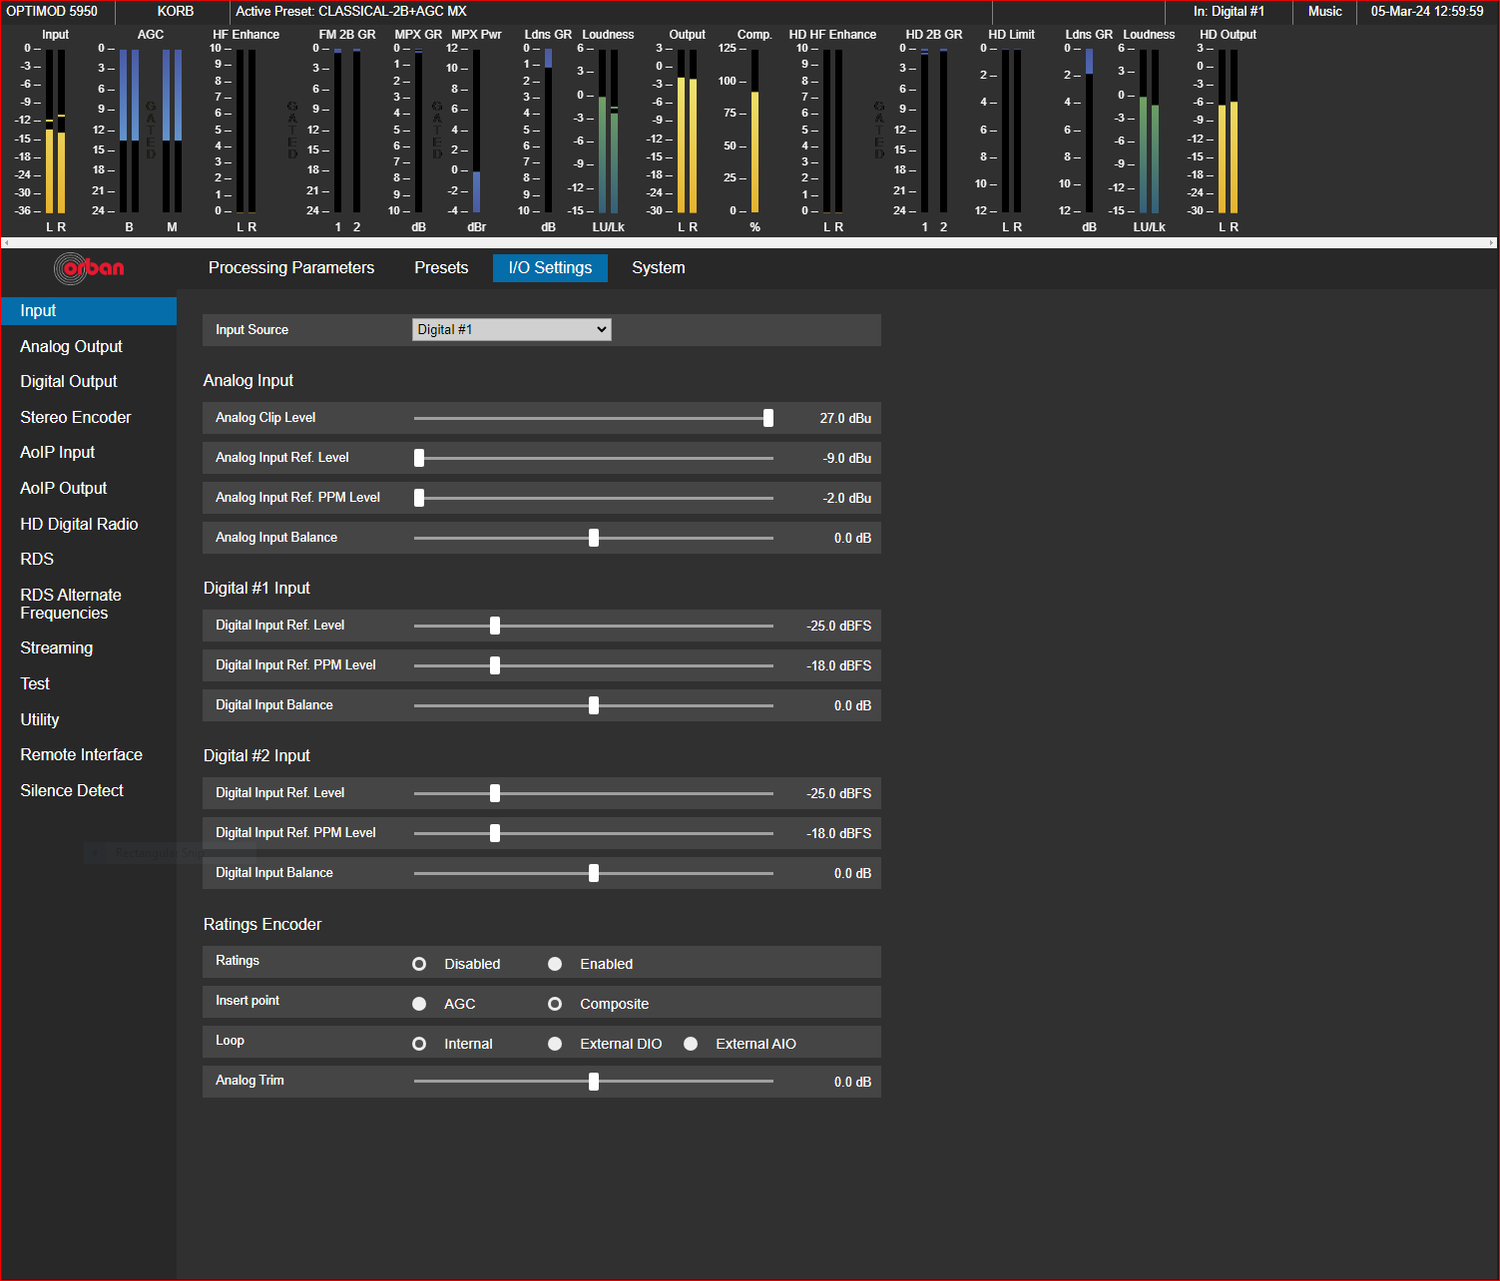
Task: Go to the System tab
Action: tap(658, 268)
